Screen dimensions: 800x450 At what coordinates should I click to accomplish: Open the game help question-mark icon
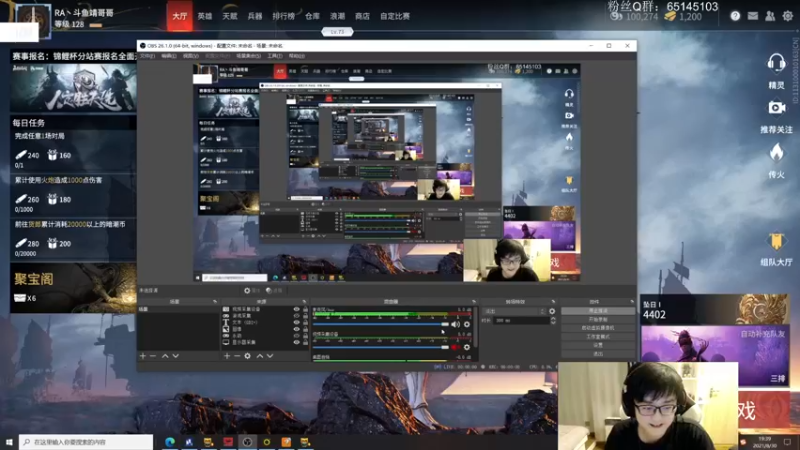pos(735,16)
